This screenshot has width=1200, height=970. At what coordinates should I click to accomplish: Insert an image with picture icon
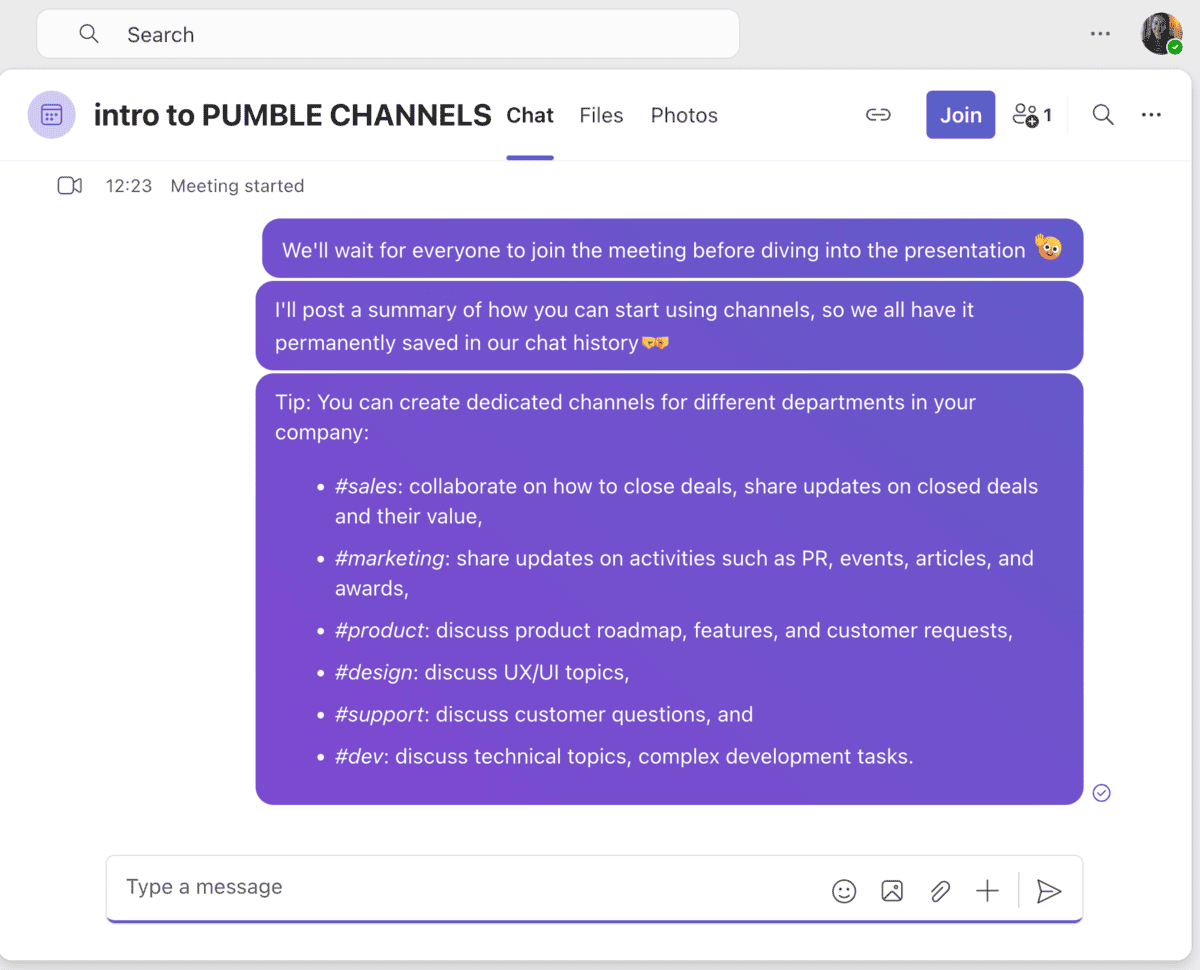892,891
